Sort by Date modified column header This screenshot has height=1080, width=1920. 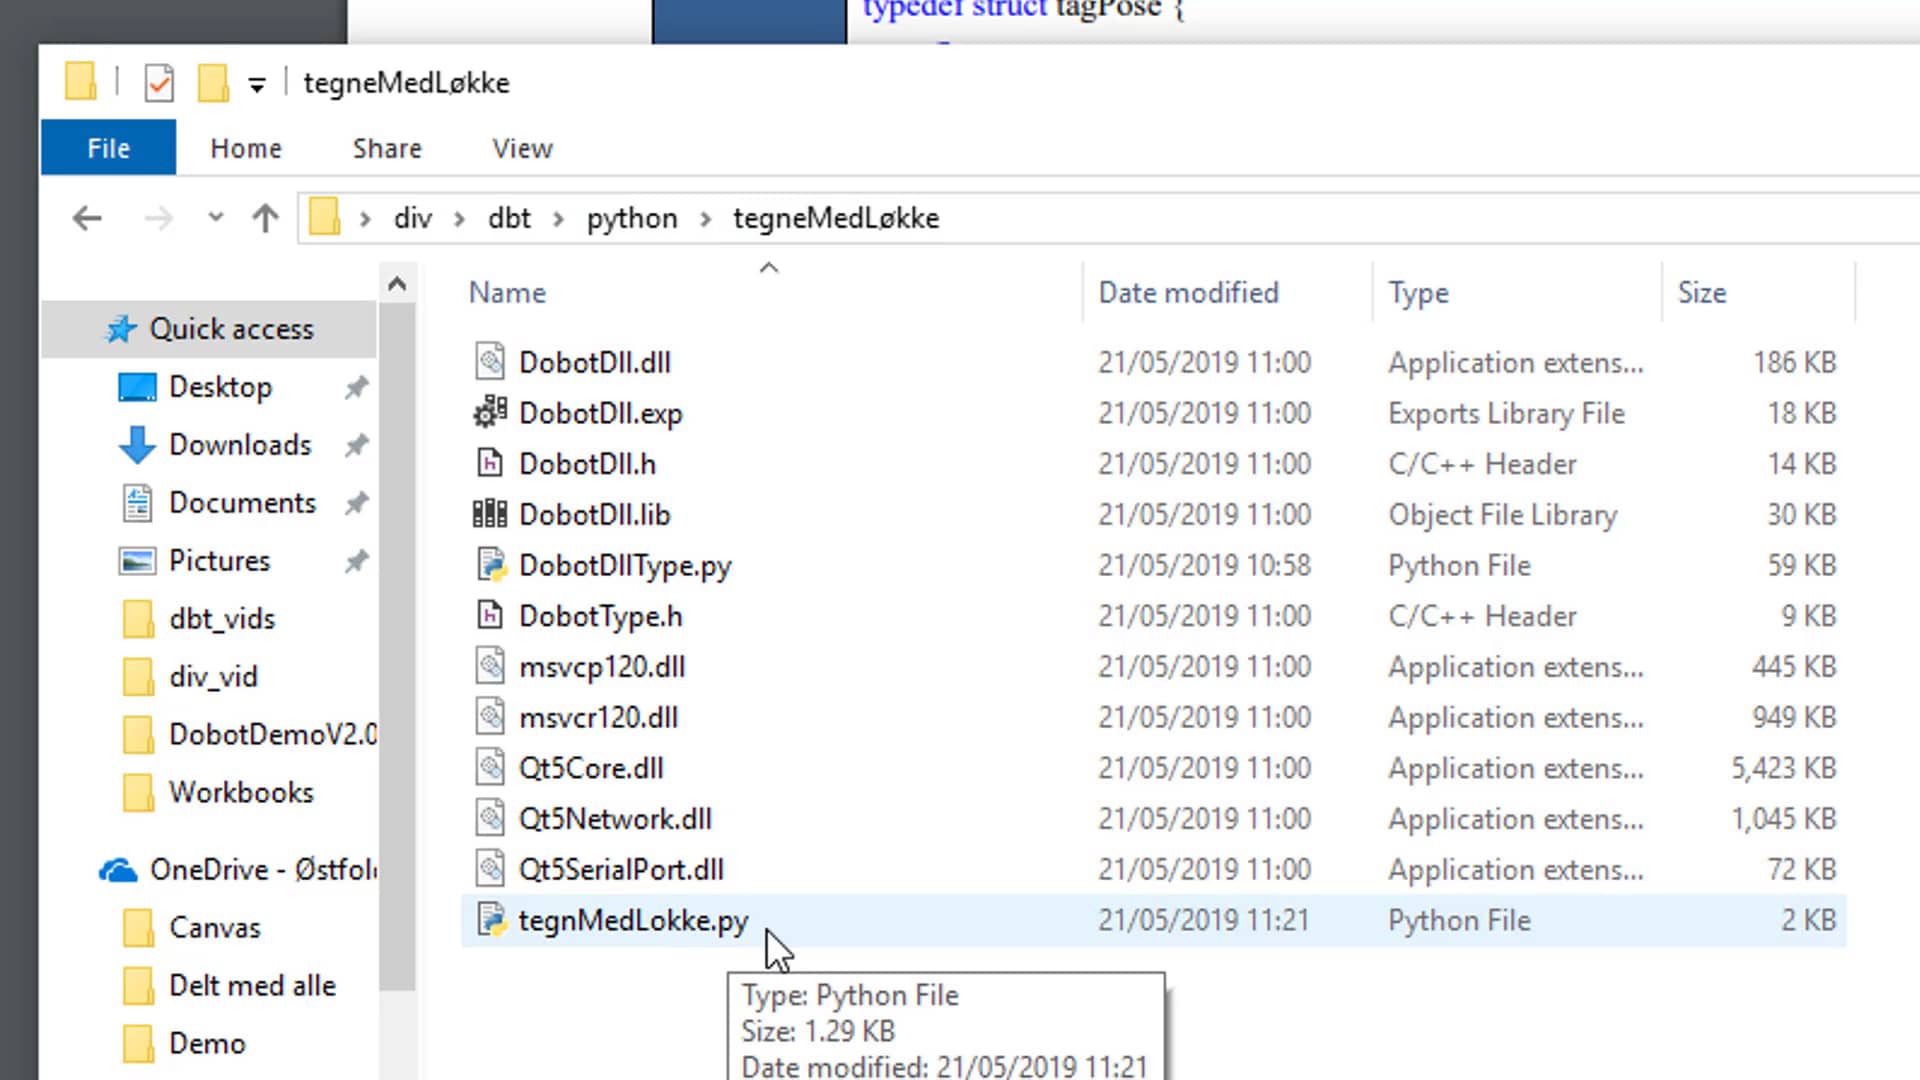click(1188, 293)
